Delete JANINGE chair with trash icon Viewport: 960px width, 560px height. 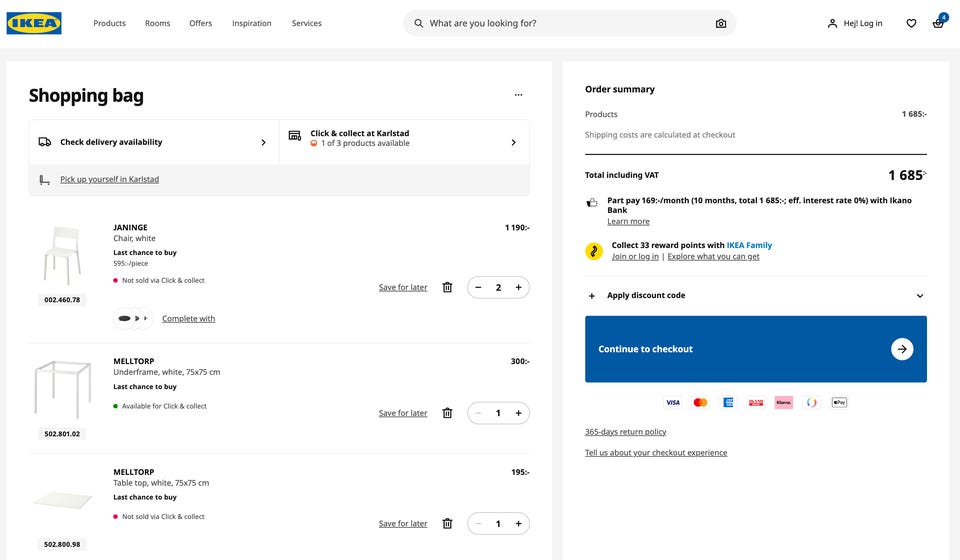click(x=447, y=288)
